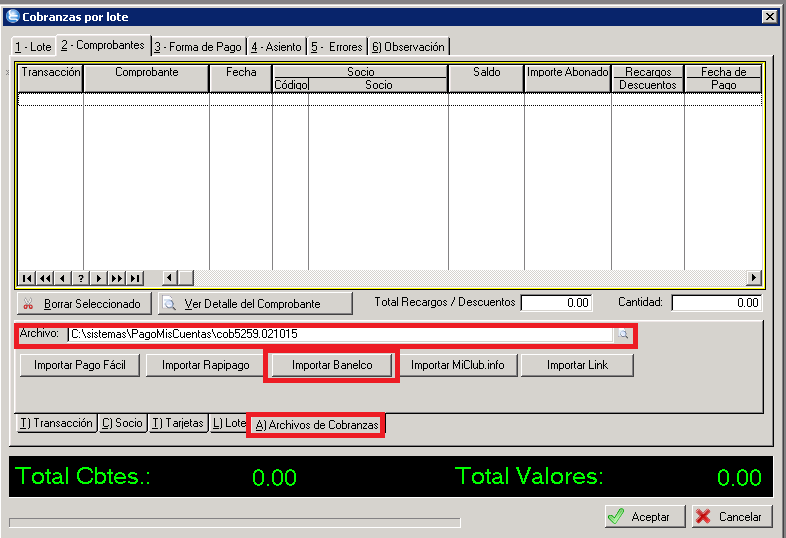The image size is (786, 538).
Task: Switch to the 3 - Forma de Pago tab
Action: point(199,46)
